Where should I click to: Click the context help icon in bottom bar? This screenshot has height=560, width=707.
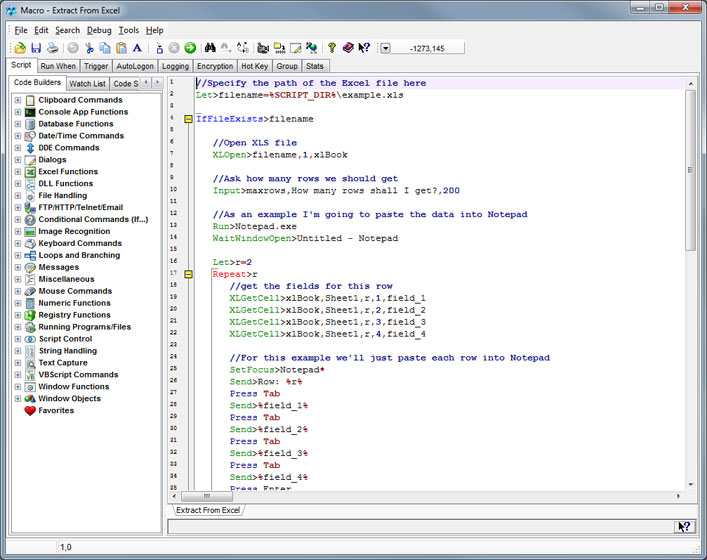click(x=684, y=526)
